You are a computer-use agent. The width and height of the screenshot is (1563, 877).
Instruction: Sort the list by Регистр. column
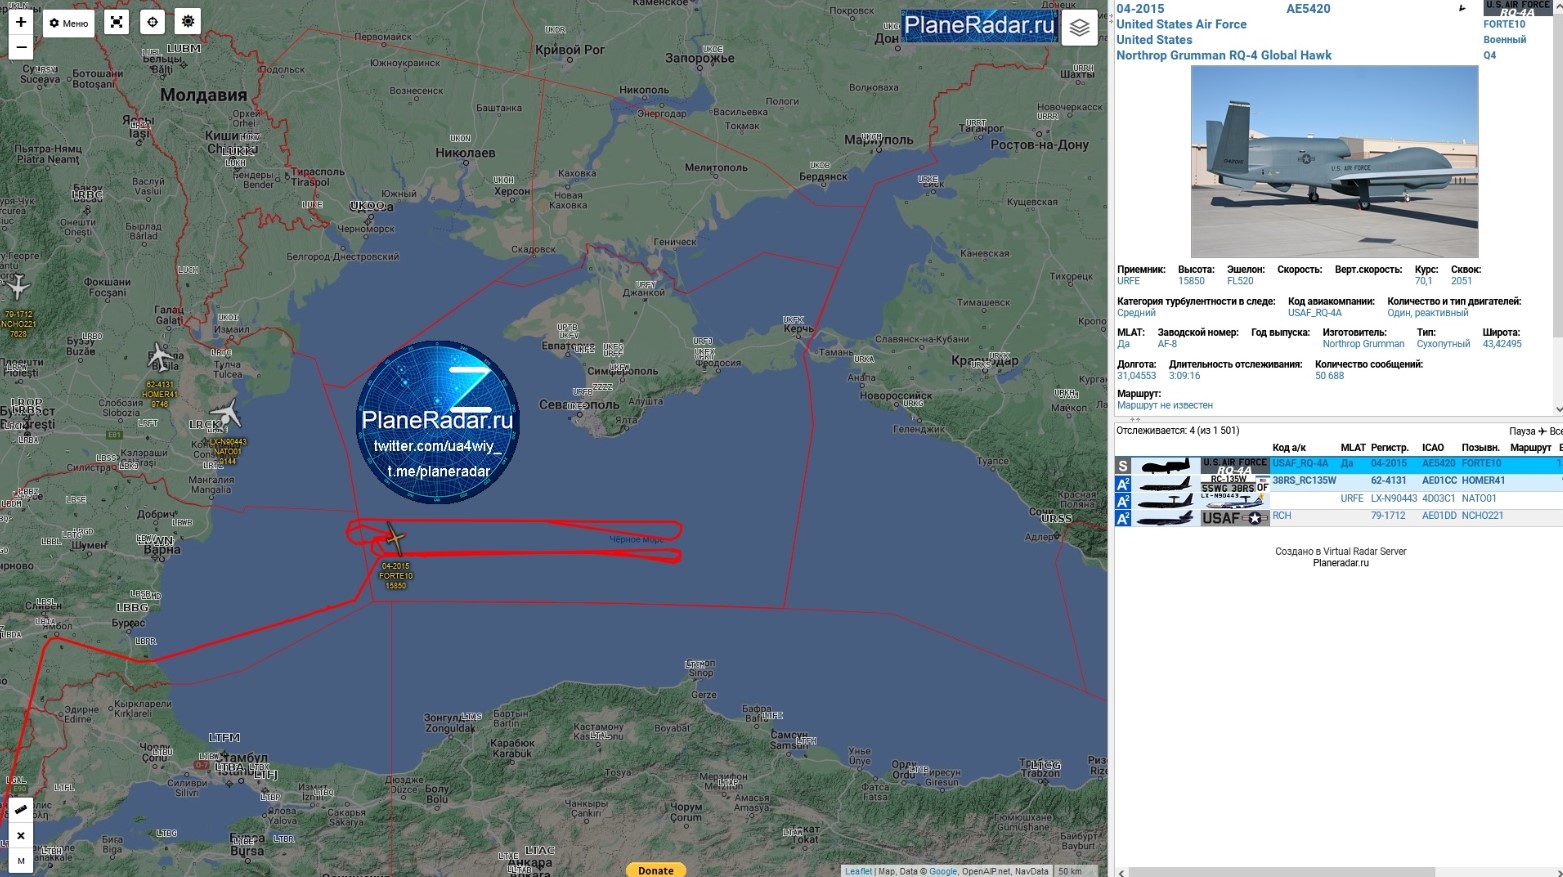1390,448
